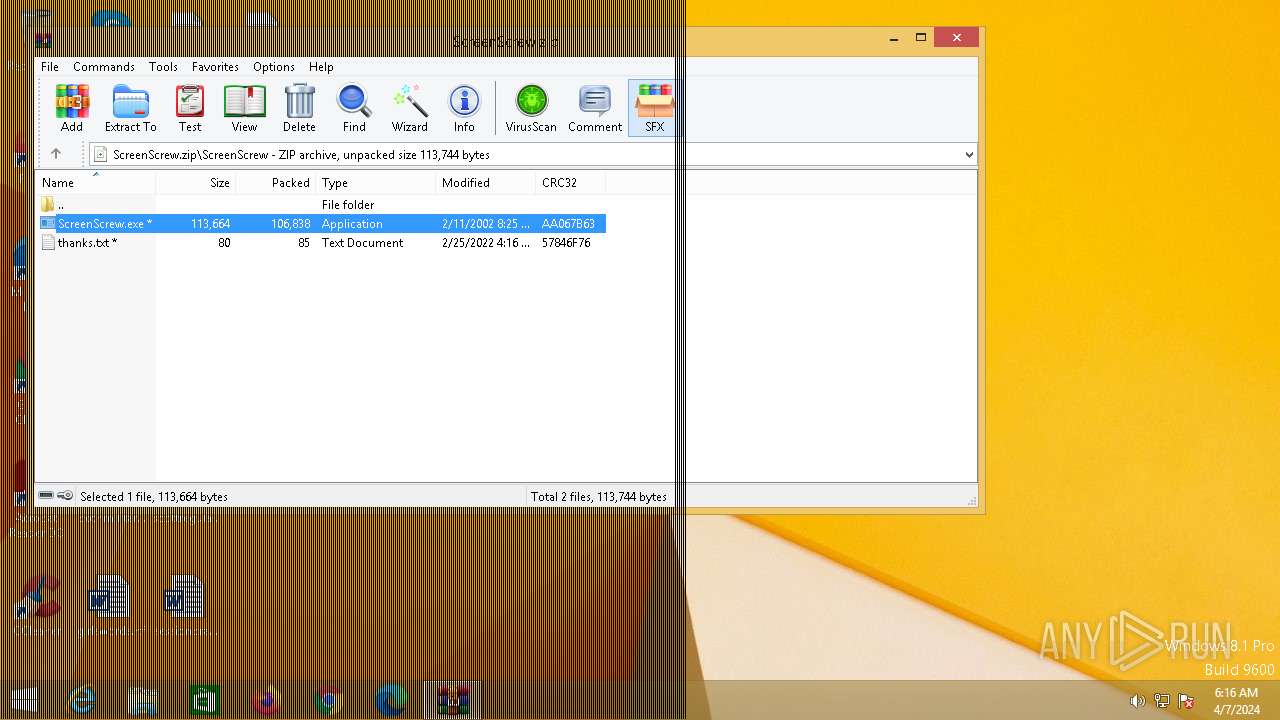
Task: Run Test on the archive
Action: pyautogui.click(x=190, y=108)
